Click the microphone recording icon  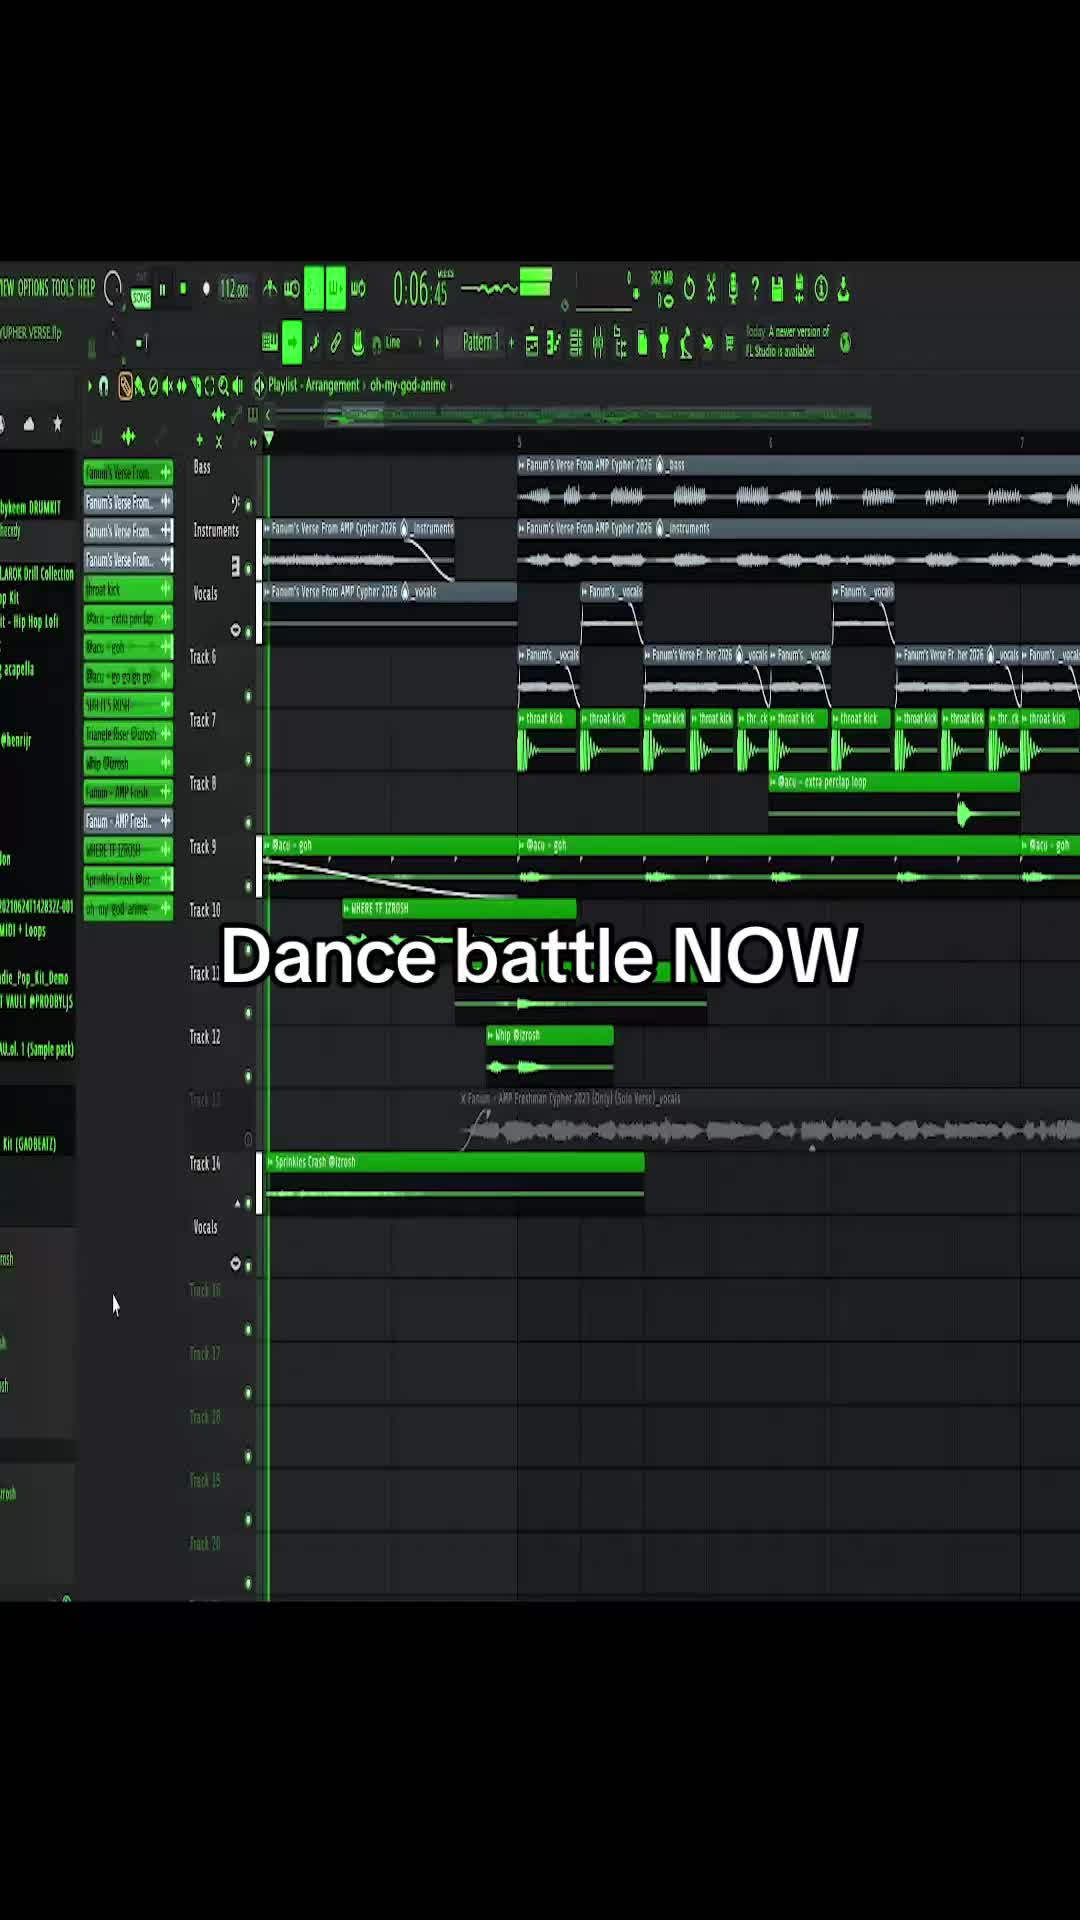point(733,289)
